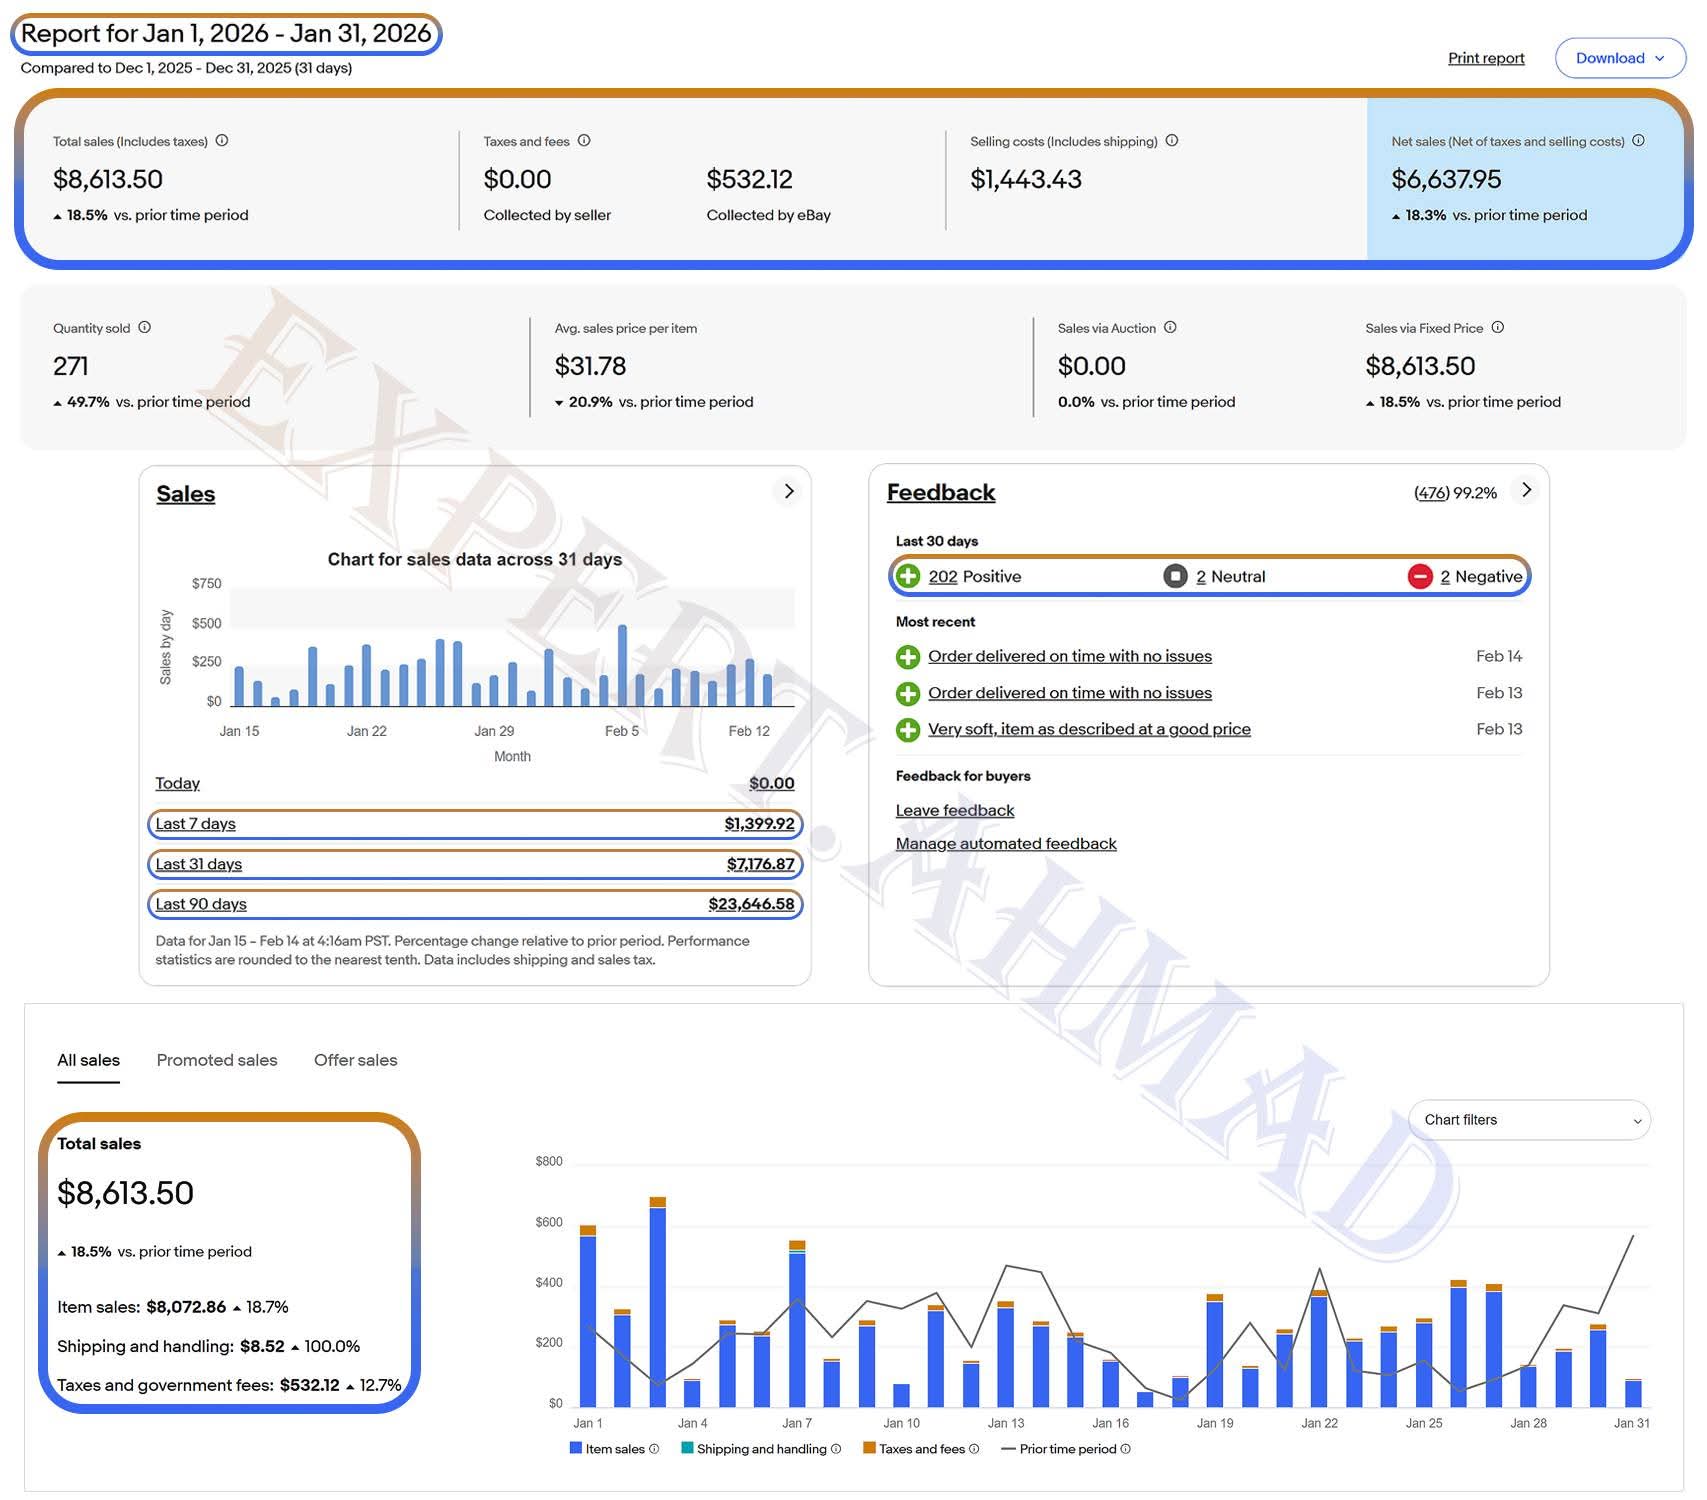Click the blue Item sales legend swatch
1707x1500 pixels.
tap(576, 1448)
